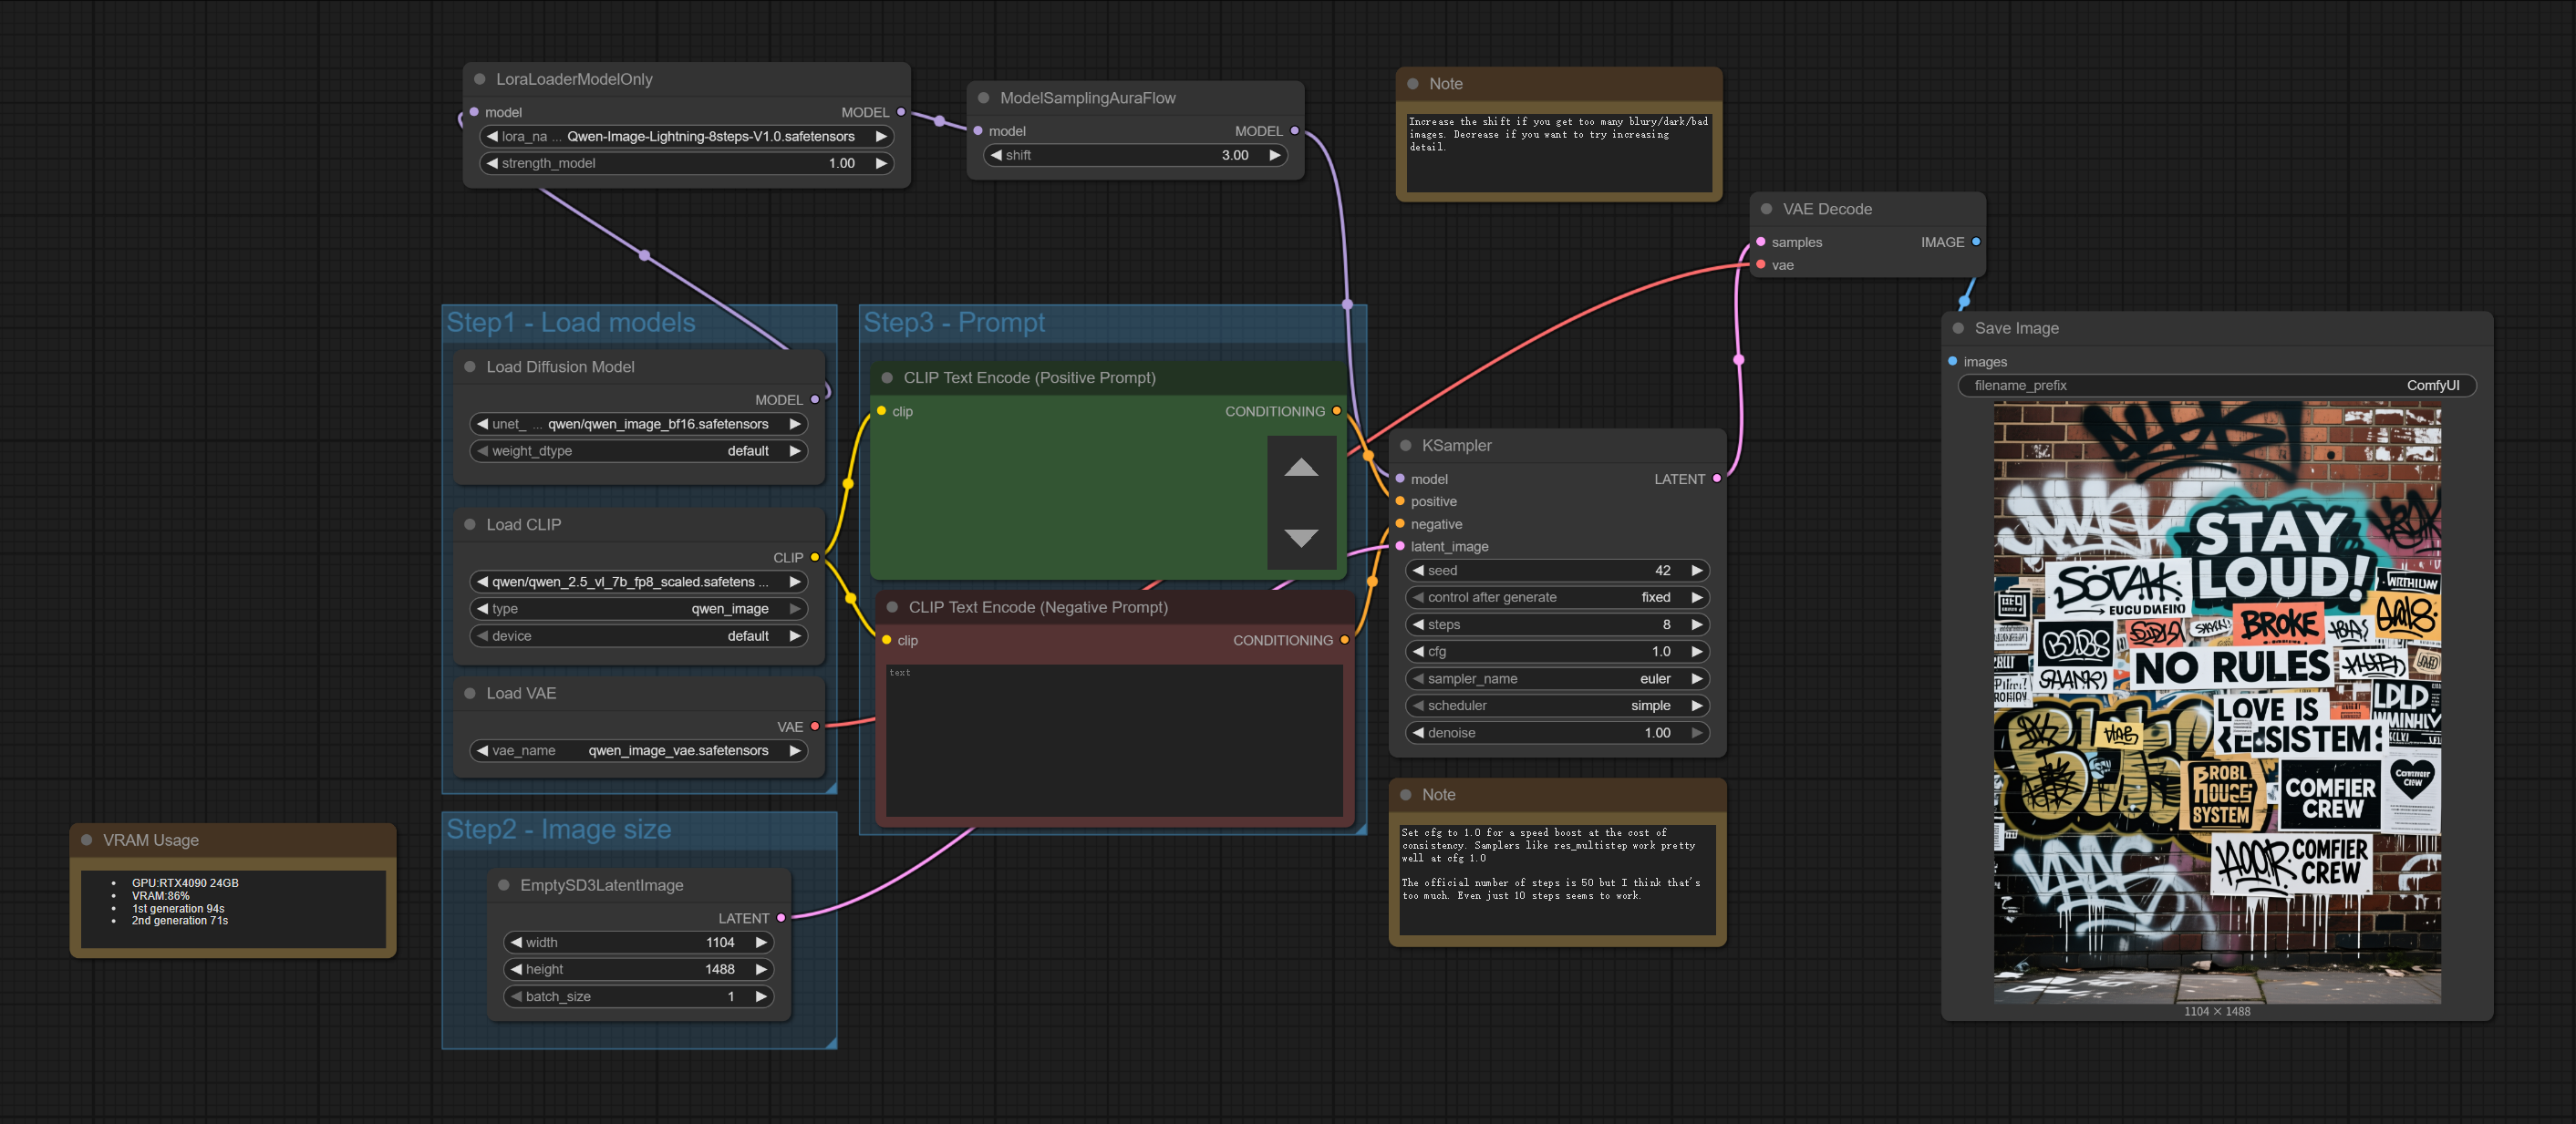The image size is (2576, 1124).
Task: Increase seed with right arrow
Action: click(1697, 570)
